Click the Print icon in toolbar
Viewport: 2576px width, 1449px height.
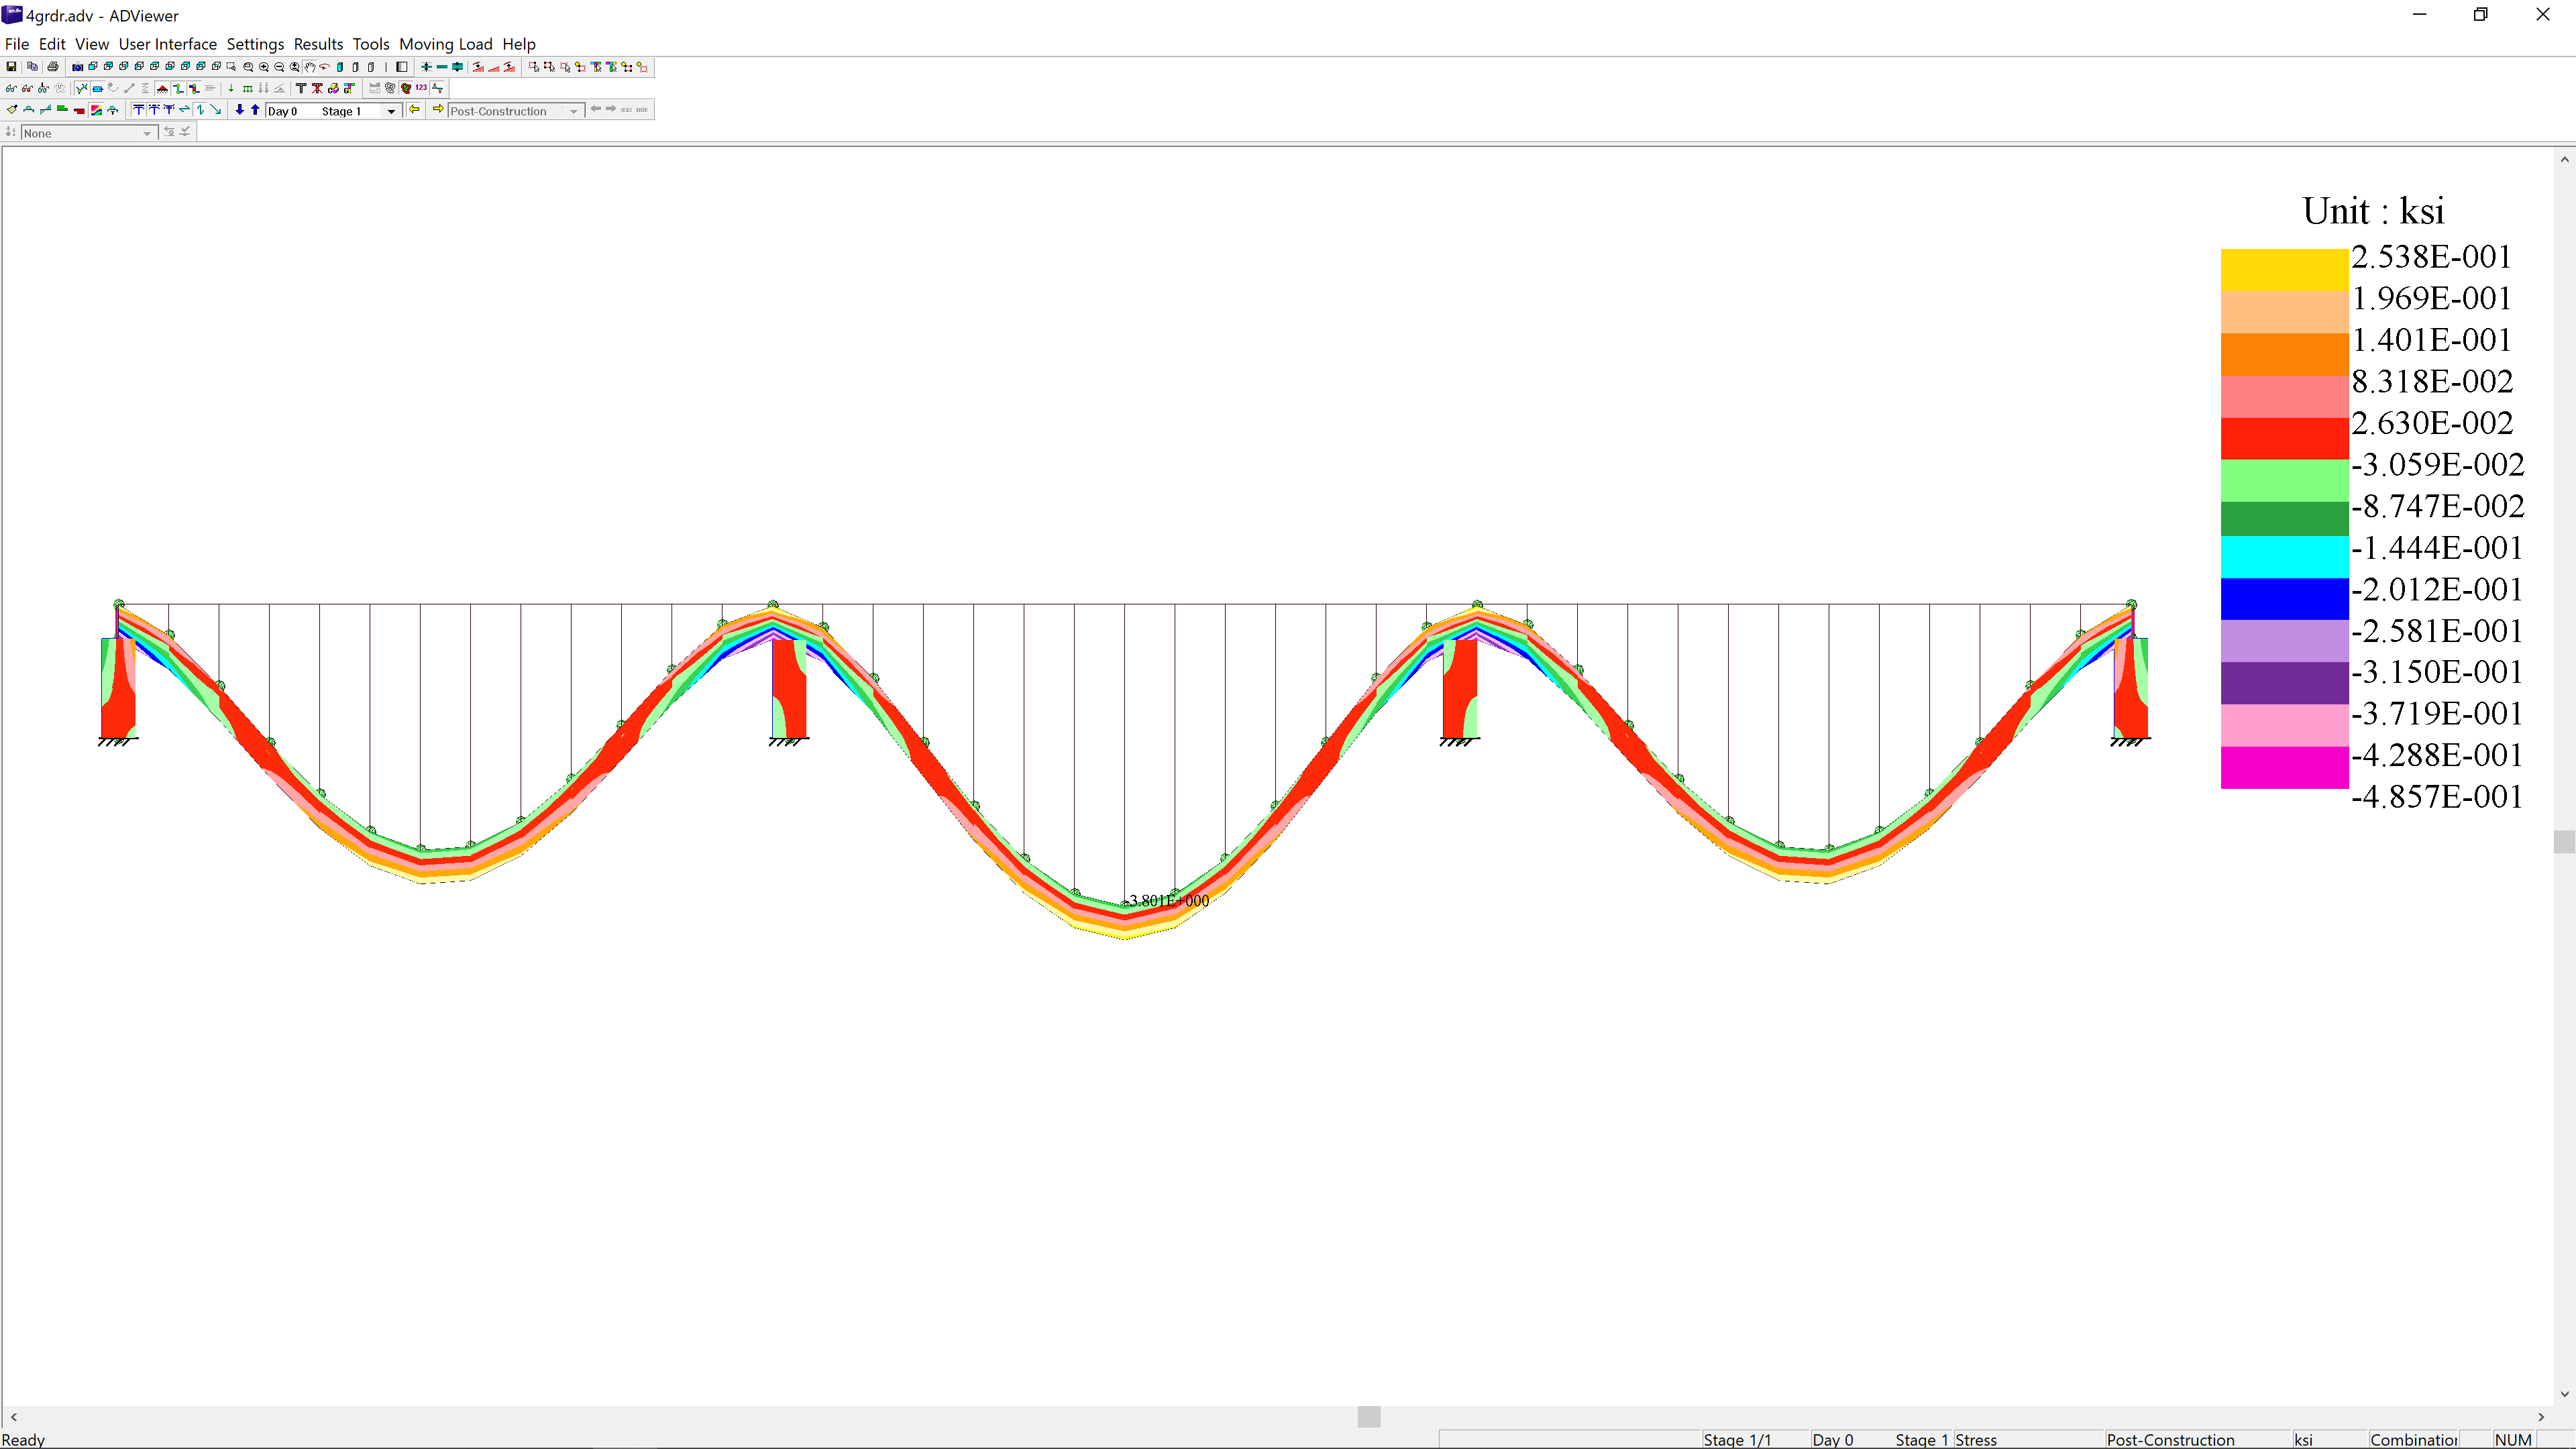coord(53,67)
